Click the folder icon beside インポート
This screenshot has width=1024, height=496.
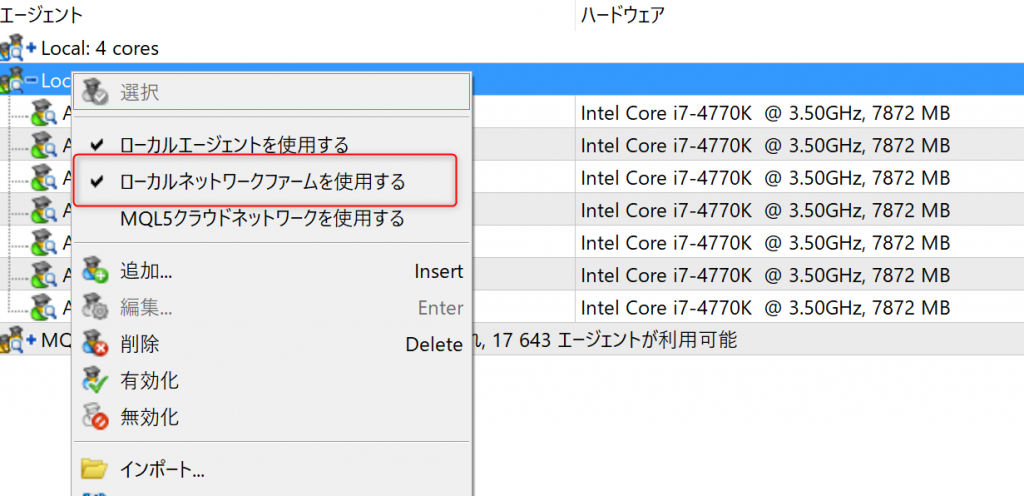[95, 468]
